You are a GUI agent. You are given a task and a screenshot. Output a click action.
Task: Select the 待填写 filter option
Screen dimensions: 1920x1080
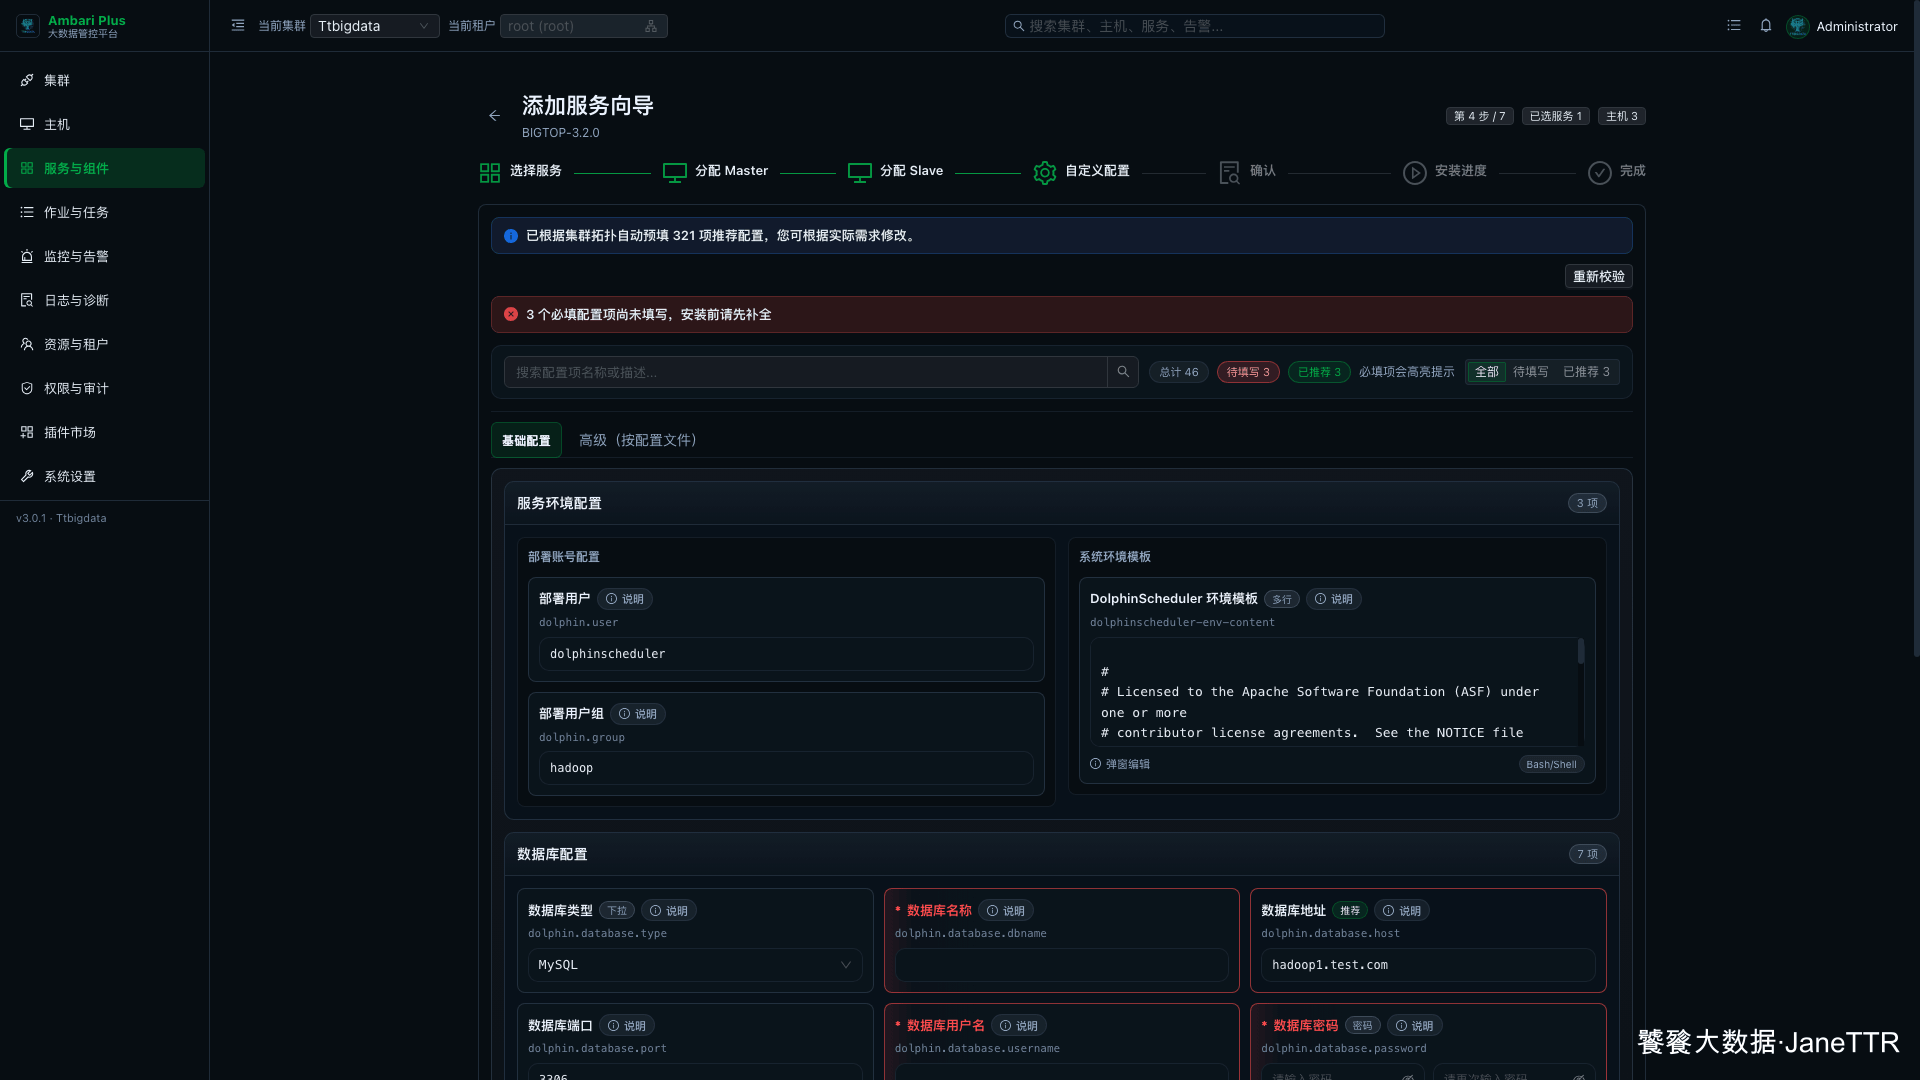coord(1531,372)
